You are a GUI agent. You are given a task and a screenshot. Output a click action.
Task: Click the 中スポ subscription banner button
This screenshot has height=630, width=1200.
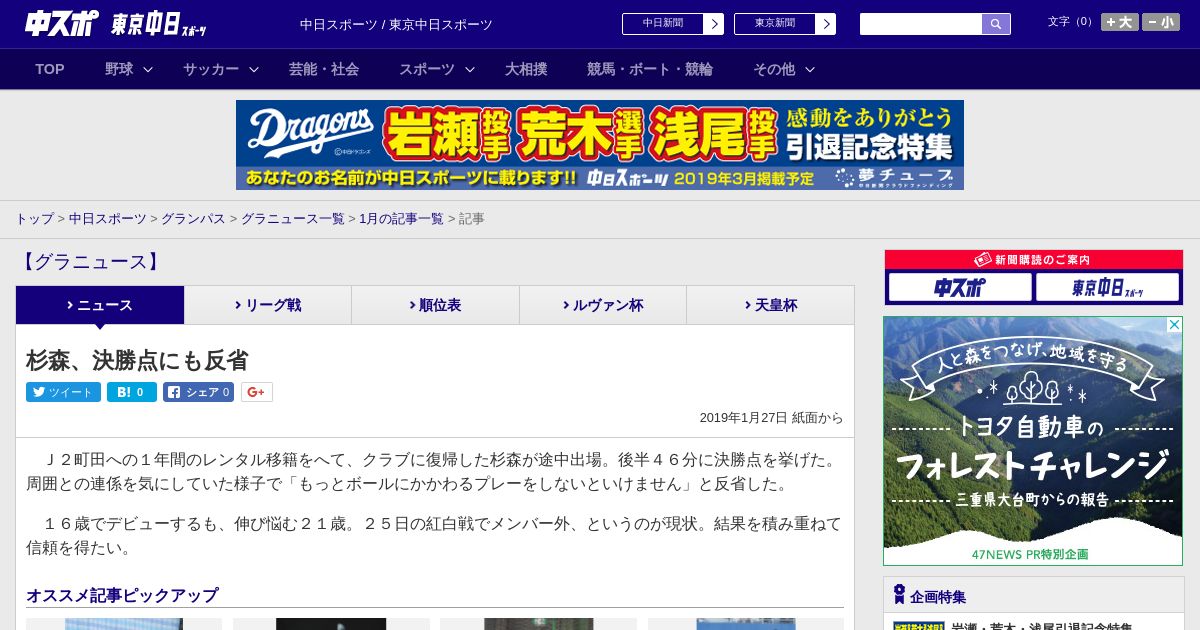pyautogui.click(x=960, y=287)
